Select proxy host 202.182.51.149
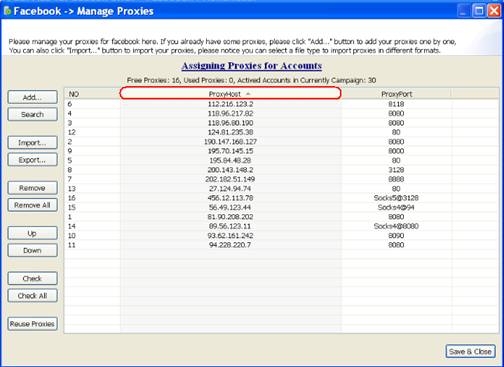The height and width of the screenshot is (367, 504). (x=230, y=179)
